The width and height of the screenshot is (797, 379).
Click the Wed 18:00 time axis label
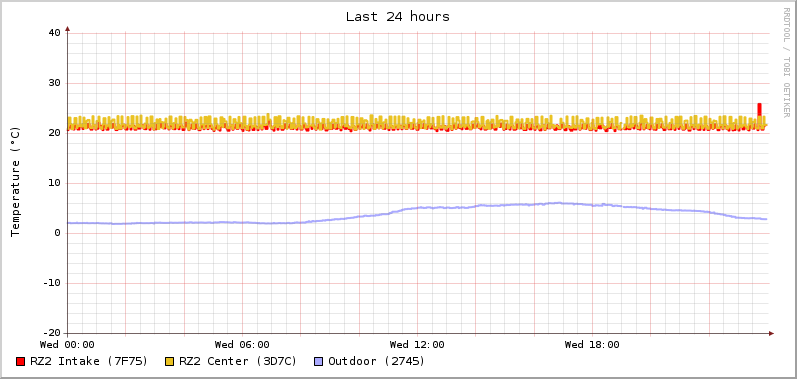pos(592,345)
